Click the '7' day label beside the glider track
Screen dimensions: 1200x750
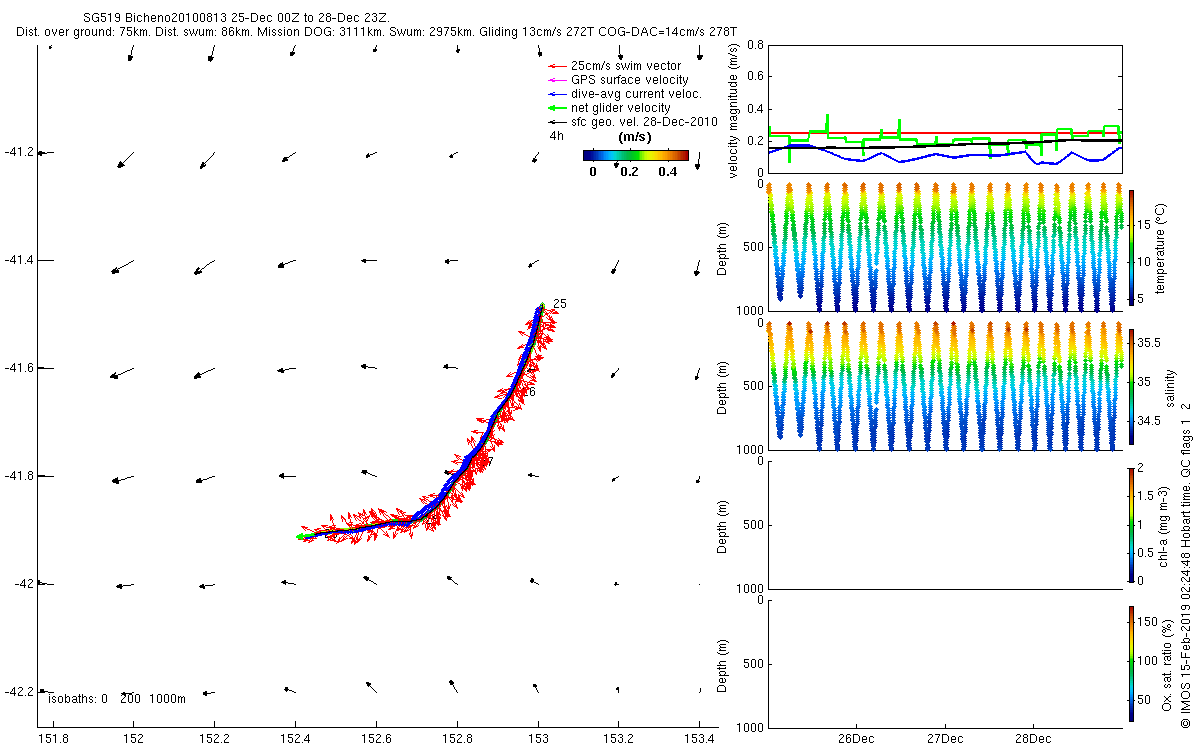(x=490, y=461)
